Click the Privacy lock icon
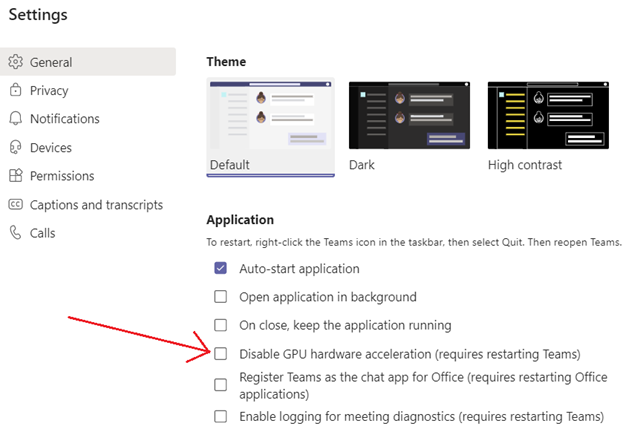The width and height of the screenshot is (623, 426). point(15,90)
